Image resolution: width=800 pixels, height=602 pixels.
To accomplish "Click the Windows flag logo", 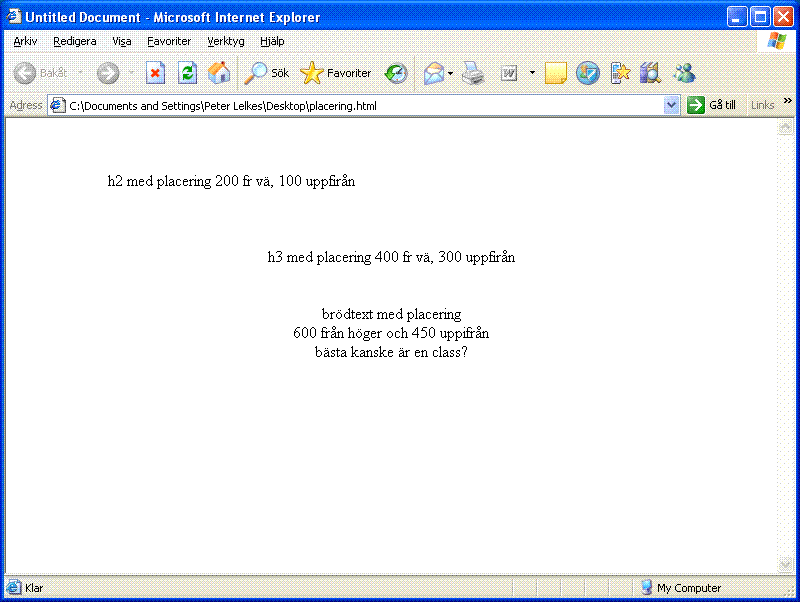I will pyautogui.click(x=776, y=41).
